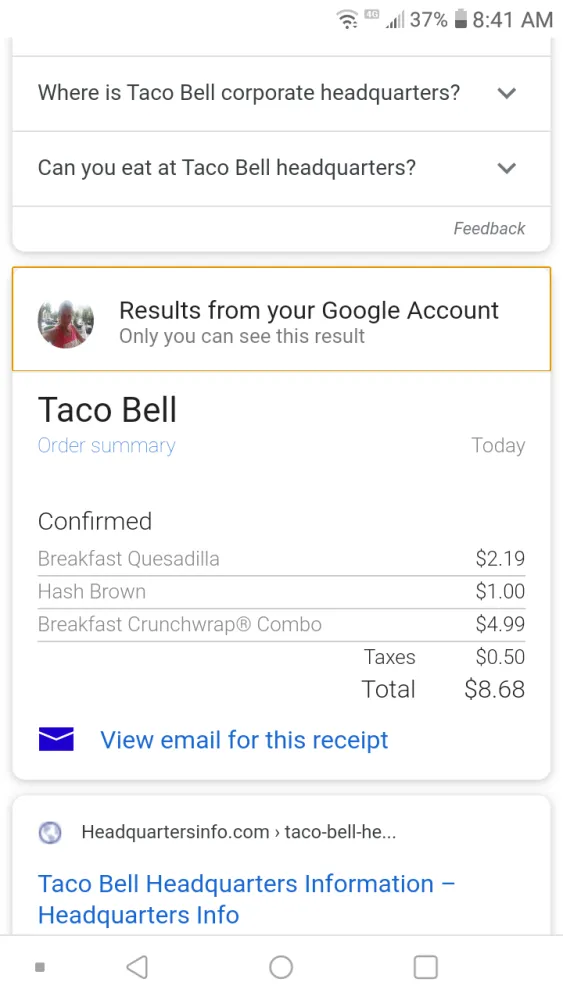
Task: Tap the blue envelope email icon
Action: click(56, 739)
